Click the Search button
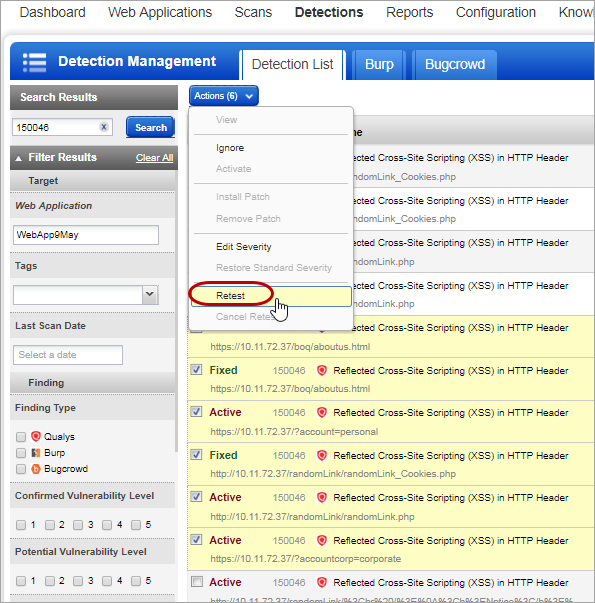The height and width of the screenshot is (603, 595). click(x=150, y=127)
